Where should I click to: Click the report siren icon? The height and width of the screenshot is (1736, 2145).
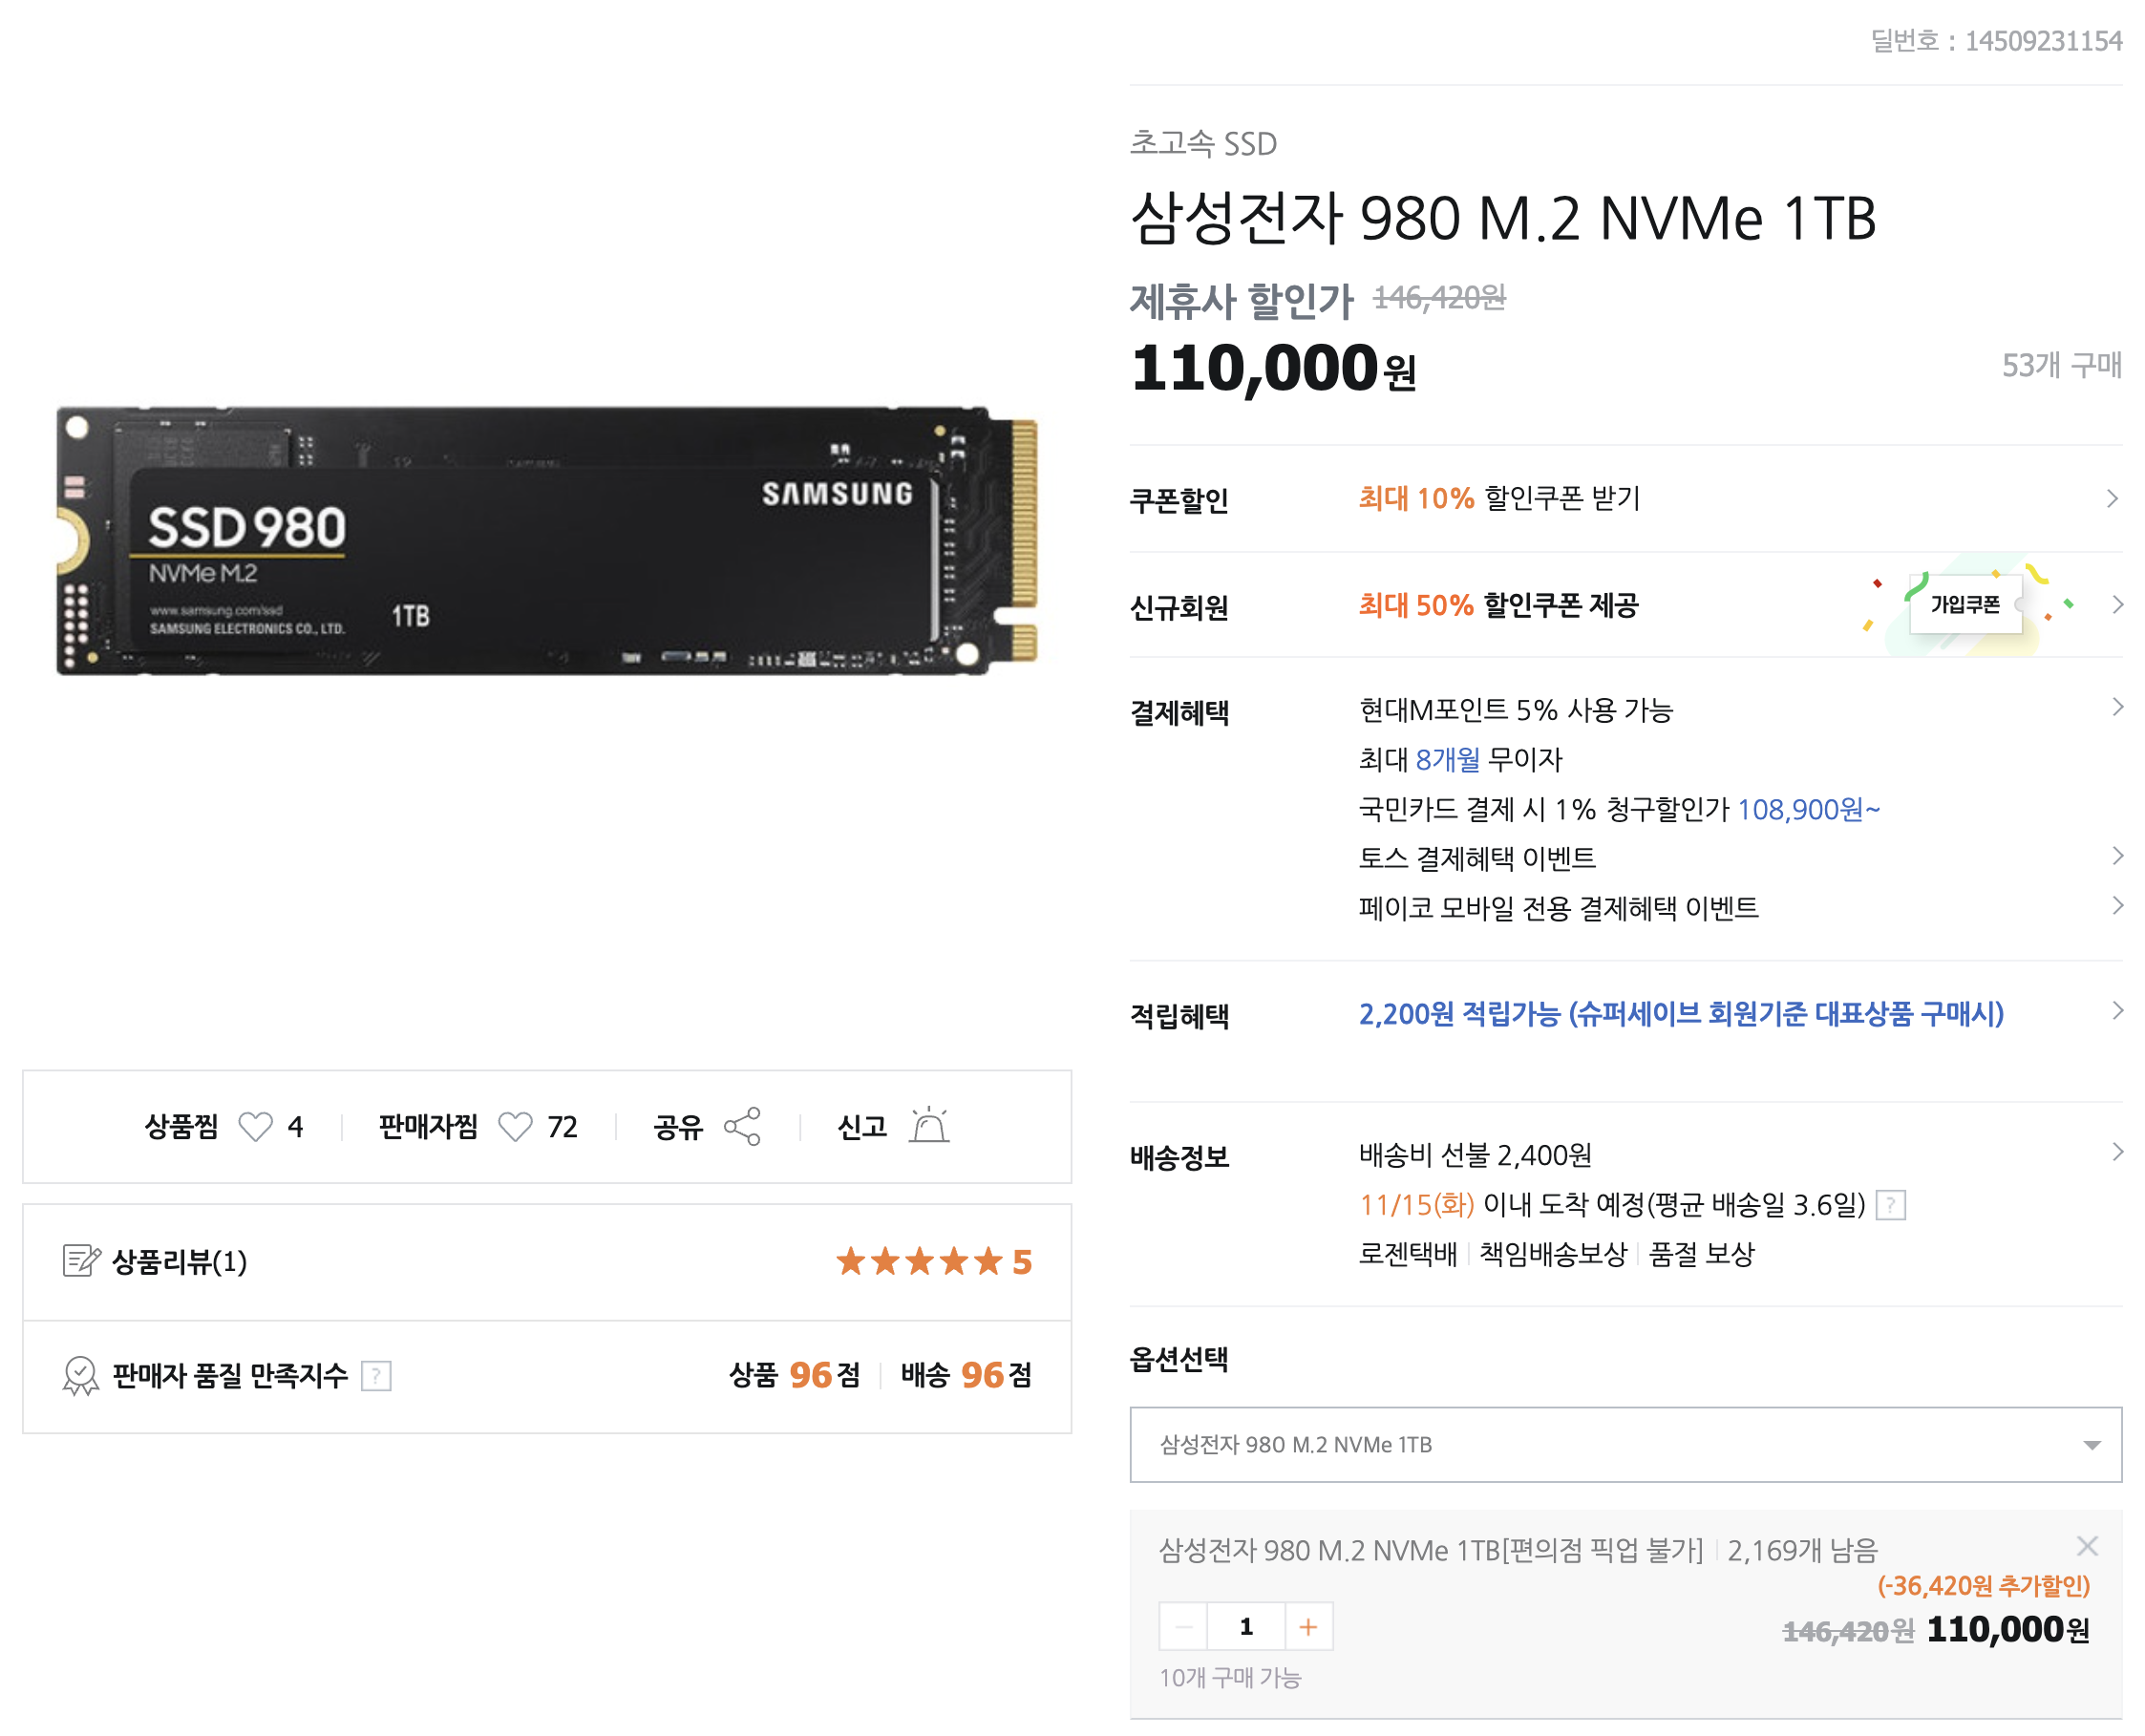tap(929, 1126)
